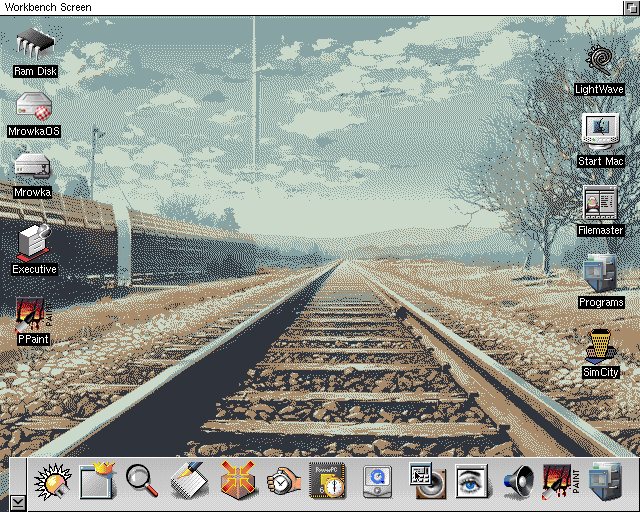Click the LightWave label text
The height and width of the screenshot is (512, 640).
[x=599, y=89]
